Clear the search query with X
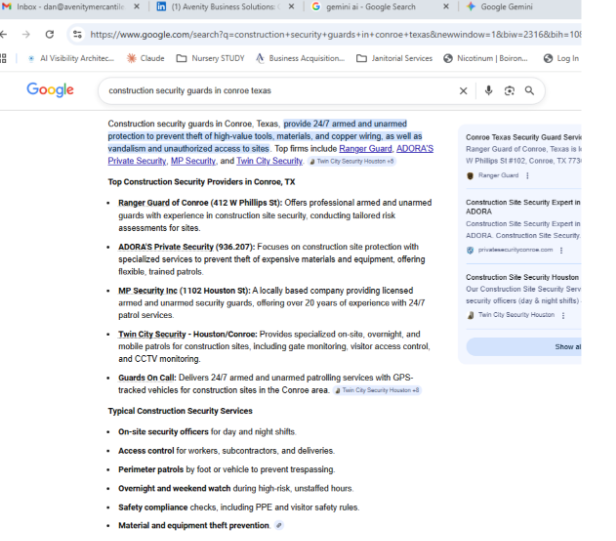 click(x=463, y=91)
